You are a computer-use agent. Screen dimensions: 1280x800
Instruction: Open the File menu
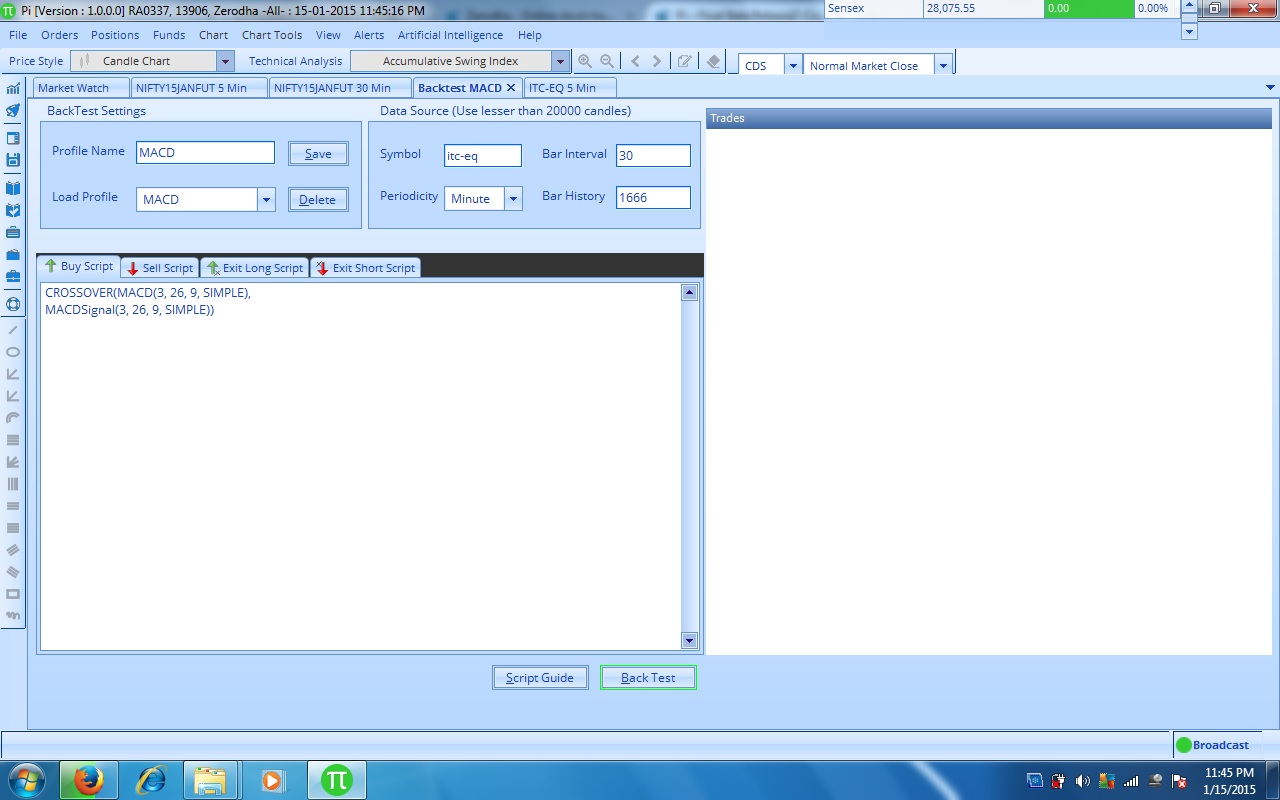(x=18, y=35)
